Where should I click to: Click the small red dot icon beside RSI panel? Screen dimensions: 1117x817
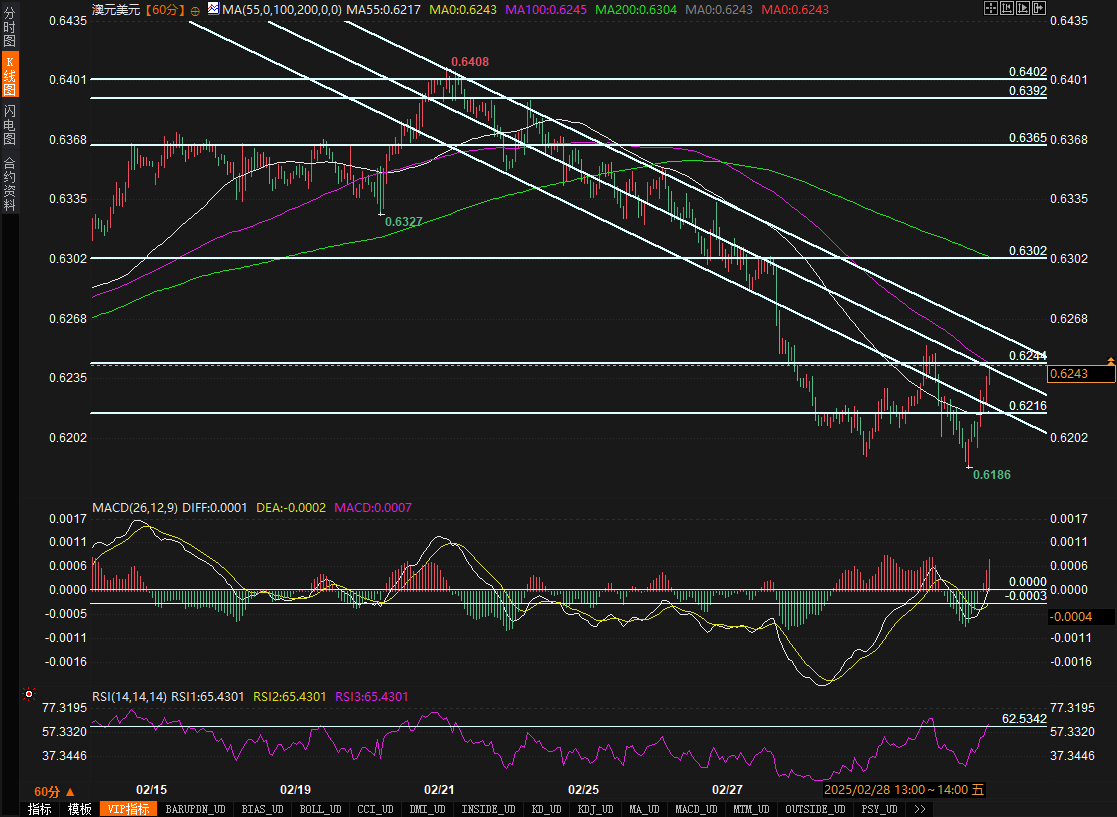(28, 693)
